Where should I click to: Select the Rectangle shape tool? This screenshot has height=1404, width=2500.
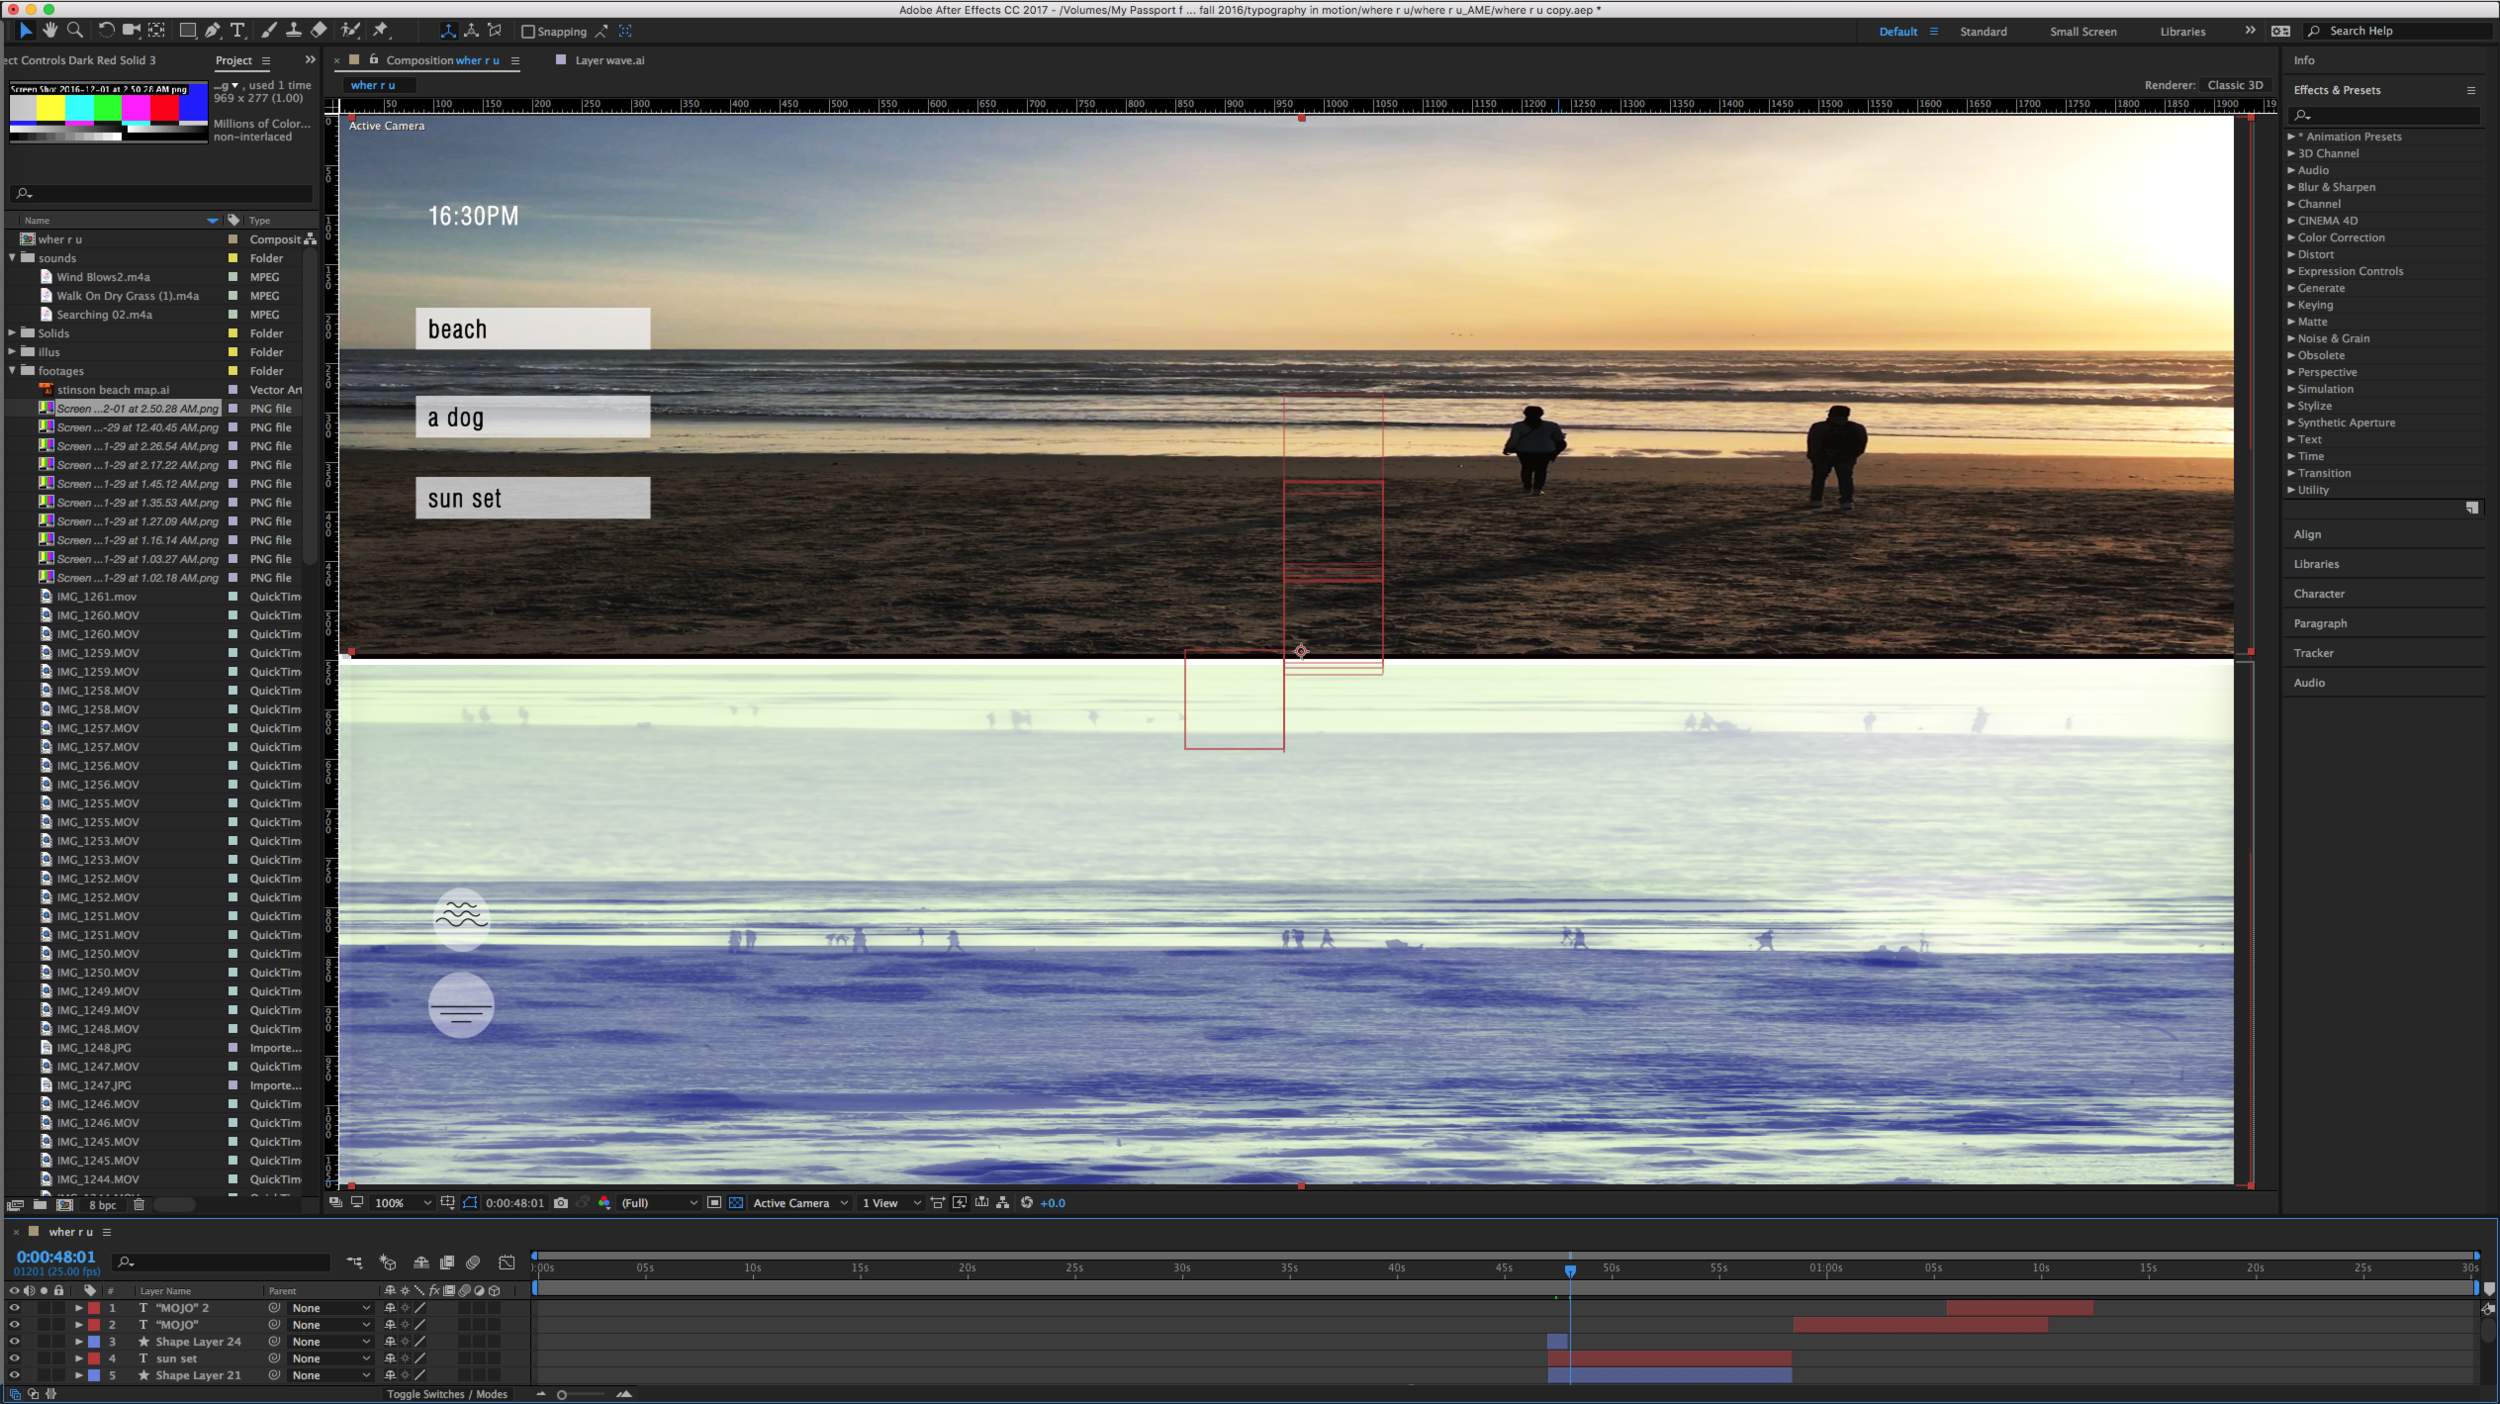187,31
